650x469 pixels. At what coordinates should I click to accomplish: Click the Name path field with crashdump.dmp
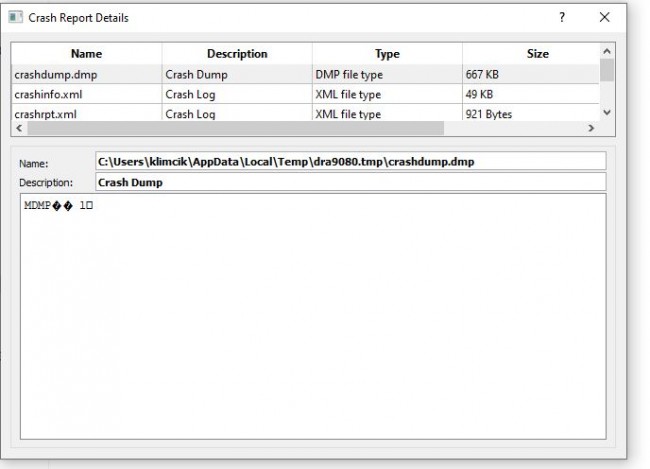click(x=351, y=161)
